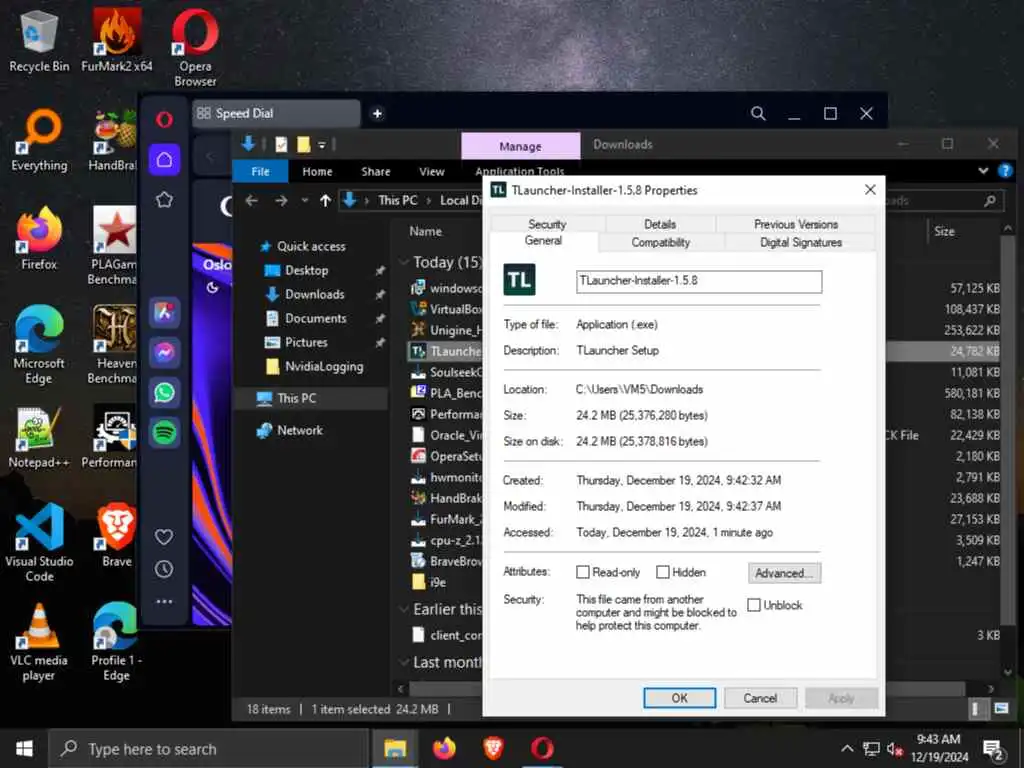Open Firefox desktop shortcut

[39, 238]
